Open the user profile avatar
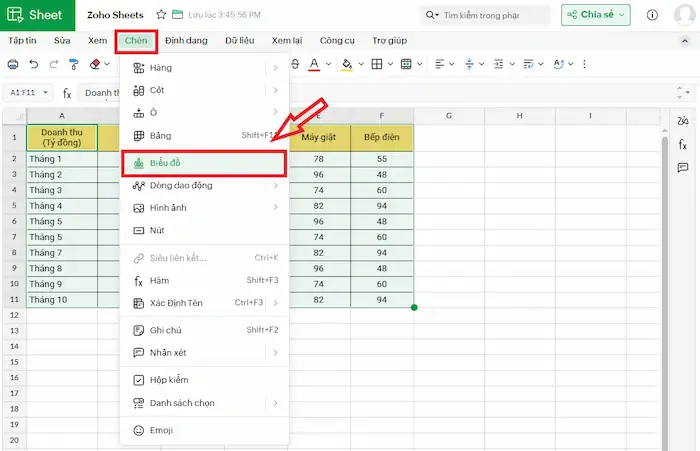The image size is (700, 451). (x=684, y=15)
